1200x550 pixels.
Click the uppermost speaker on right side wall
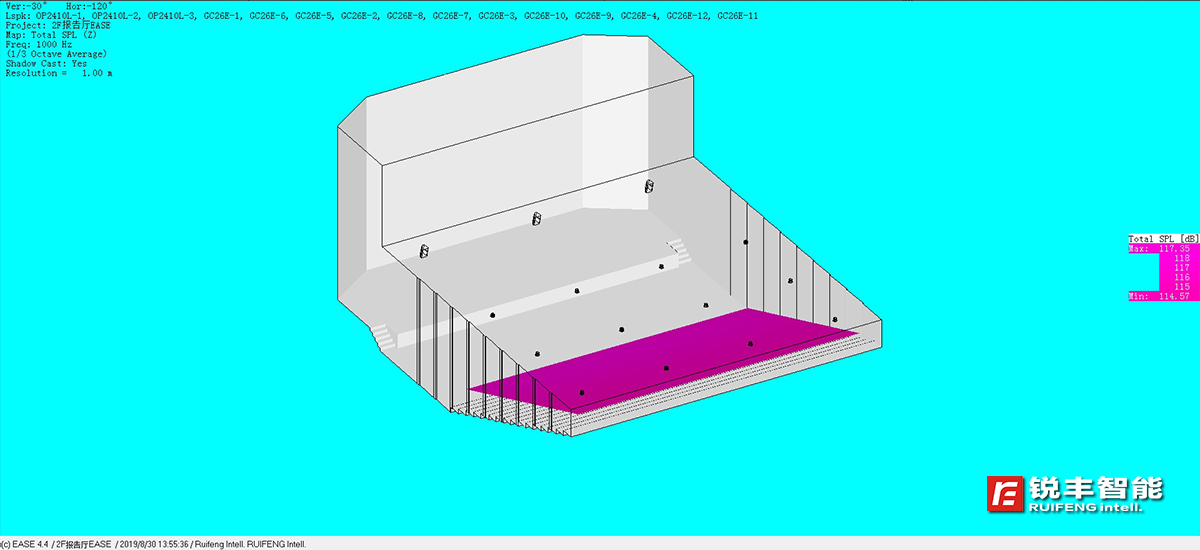pos(745,242)
